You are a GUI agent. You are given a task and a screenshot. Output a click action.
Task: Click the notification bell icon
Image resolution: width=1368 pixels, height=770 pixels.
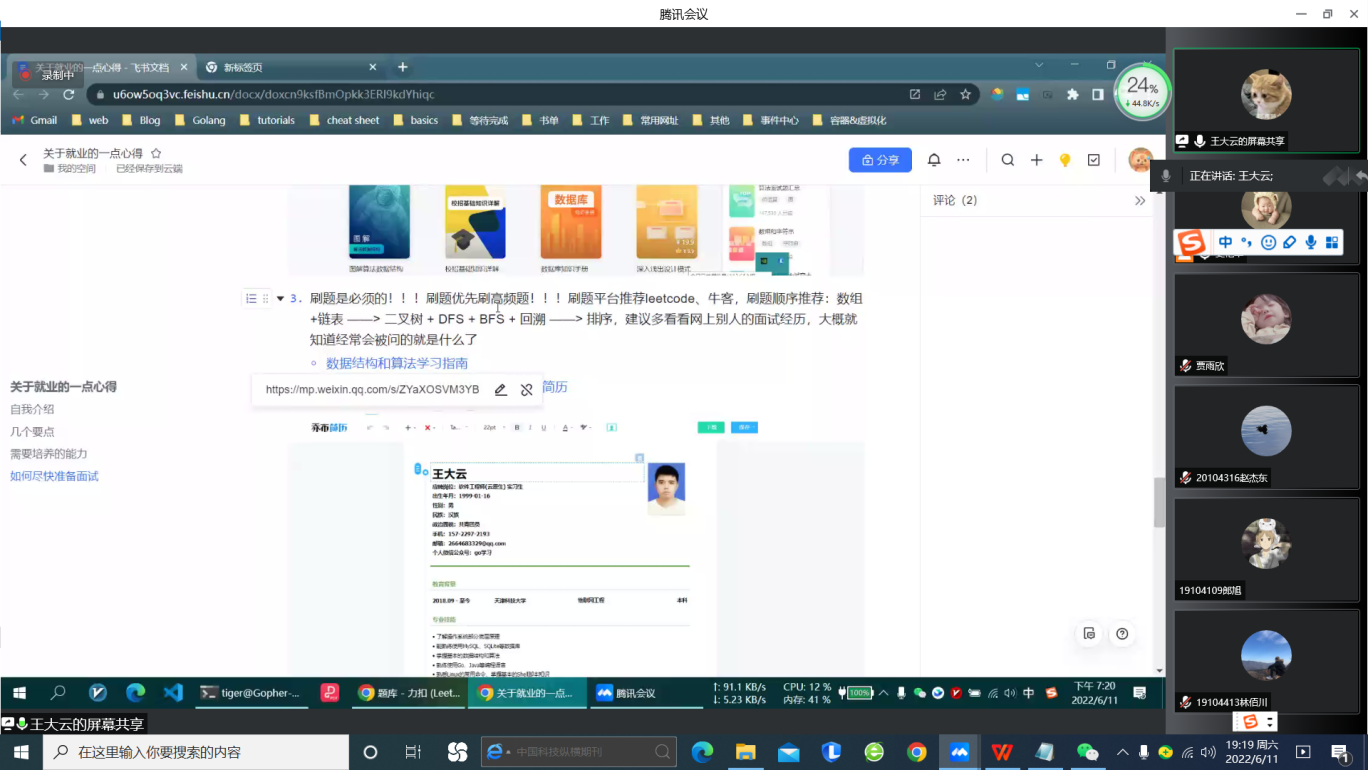click(934, 160)
